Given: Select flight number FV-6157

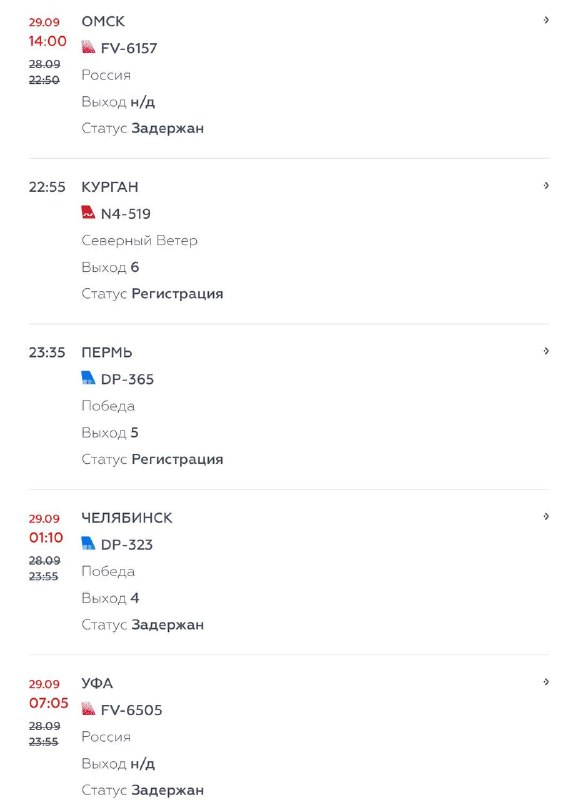Looking at the screenshot, I should (x=129, y=48).
